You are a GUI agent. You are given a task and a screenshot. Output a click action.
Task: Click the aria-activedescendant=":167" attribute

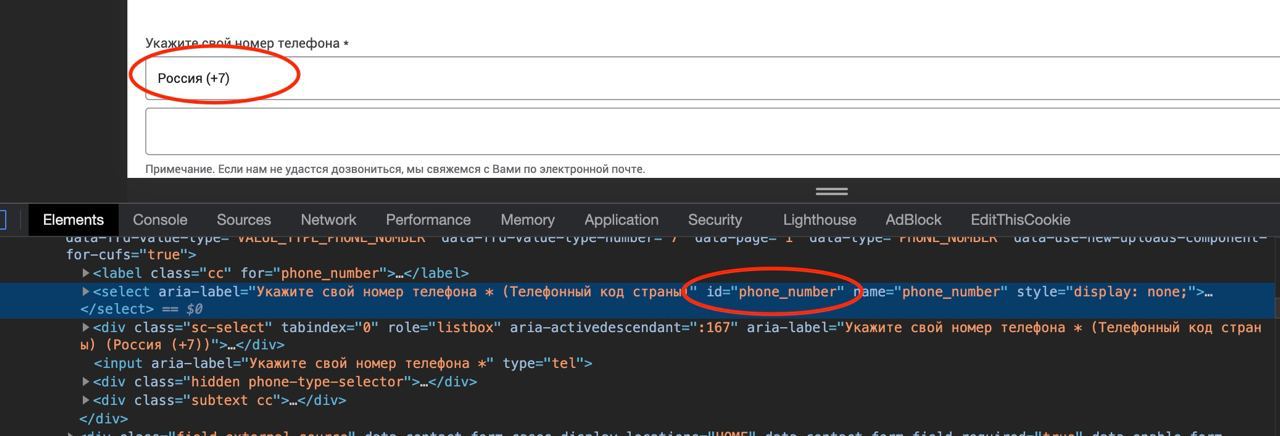[624, 327]
